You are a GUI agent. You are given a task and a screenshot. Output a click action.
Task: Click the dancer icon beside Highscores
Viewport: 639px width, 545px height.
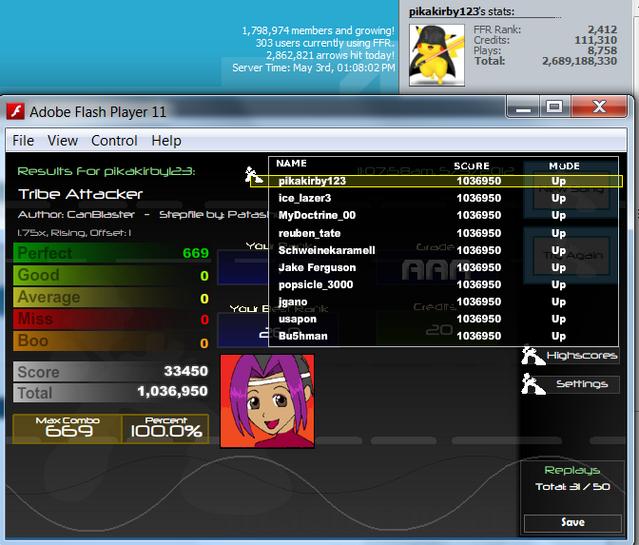pyautogui.click(x=532, y=355)
